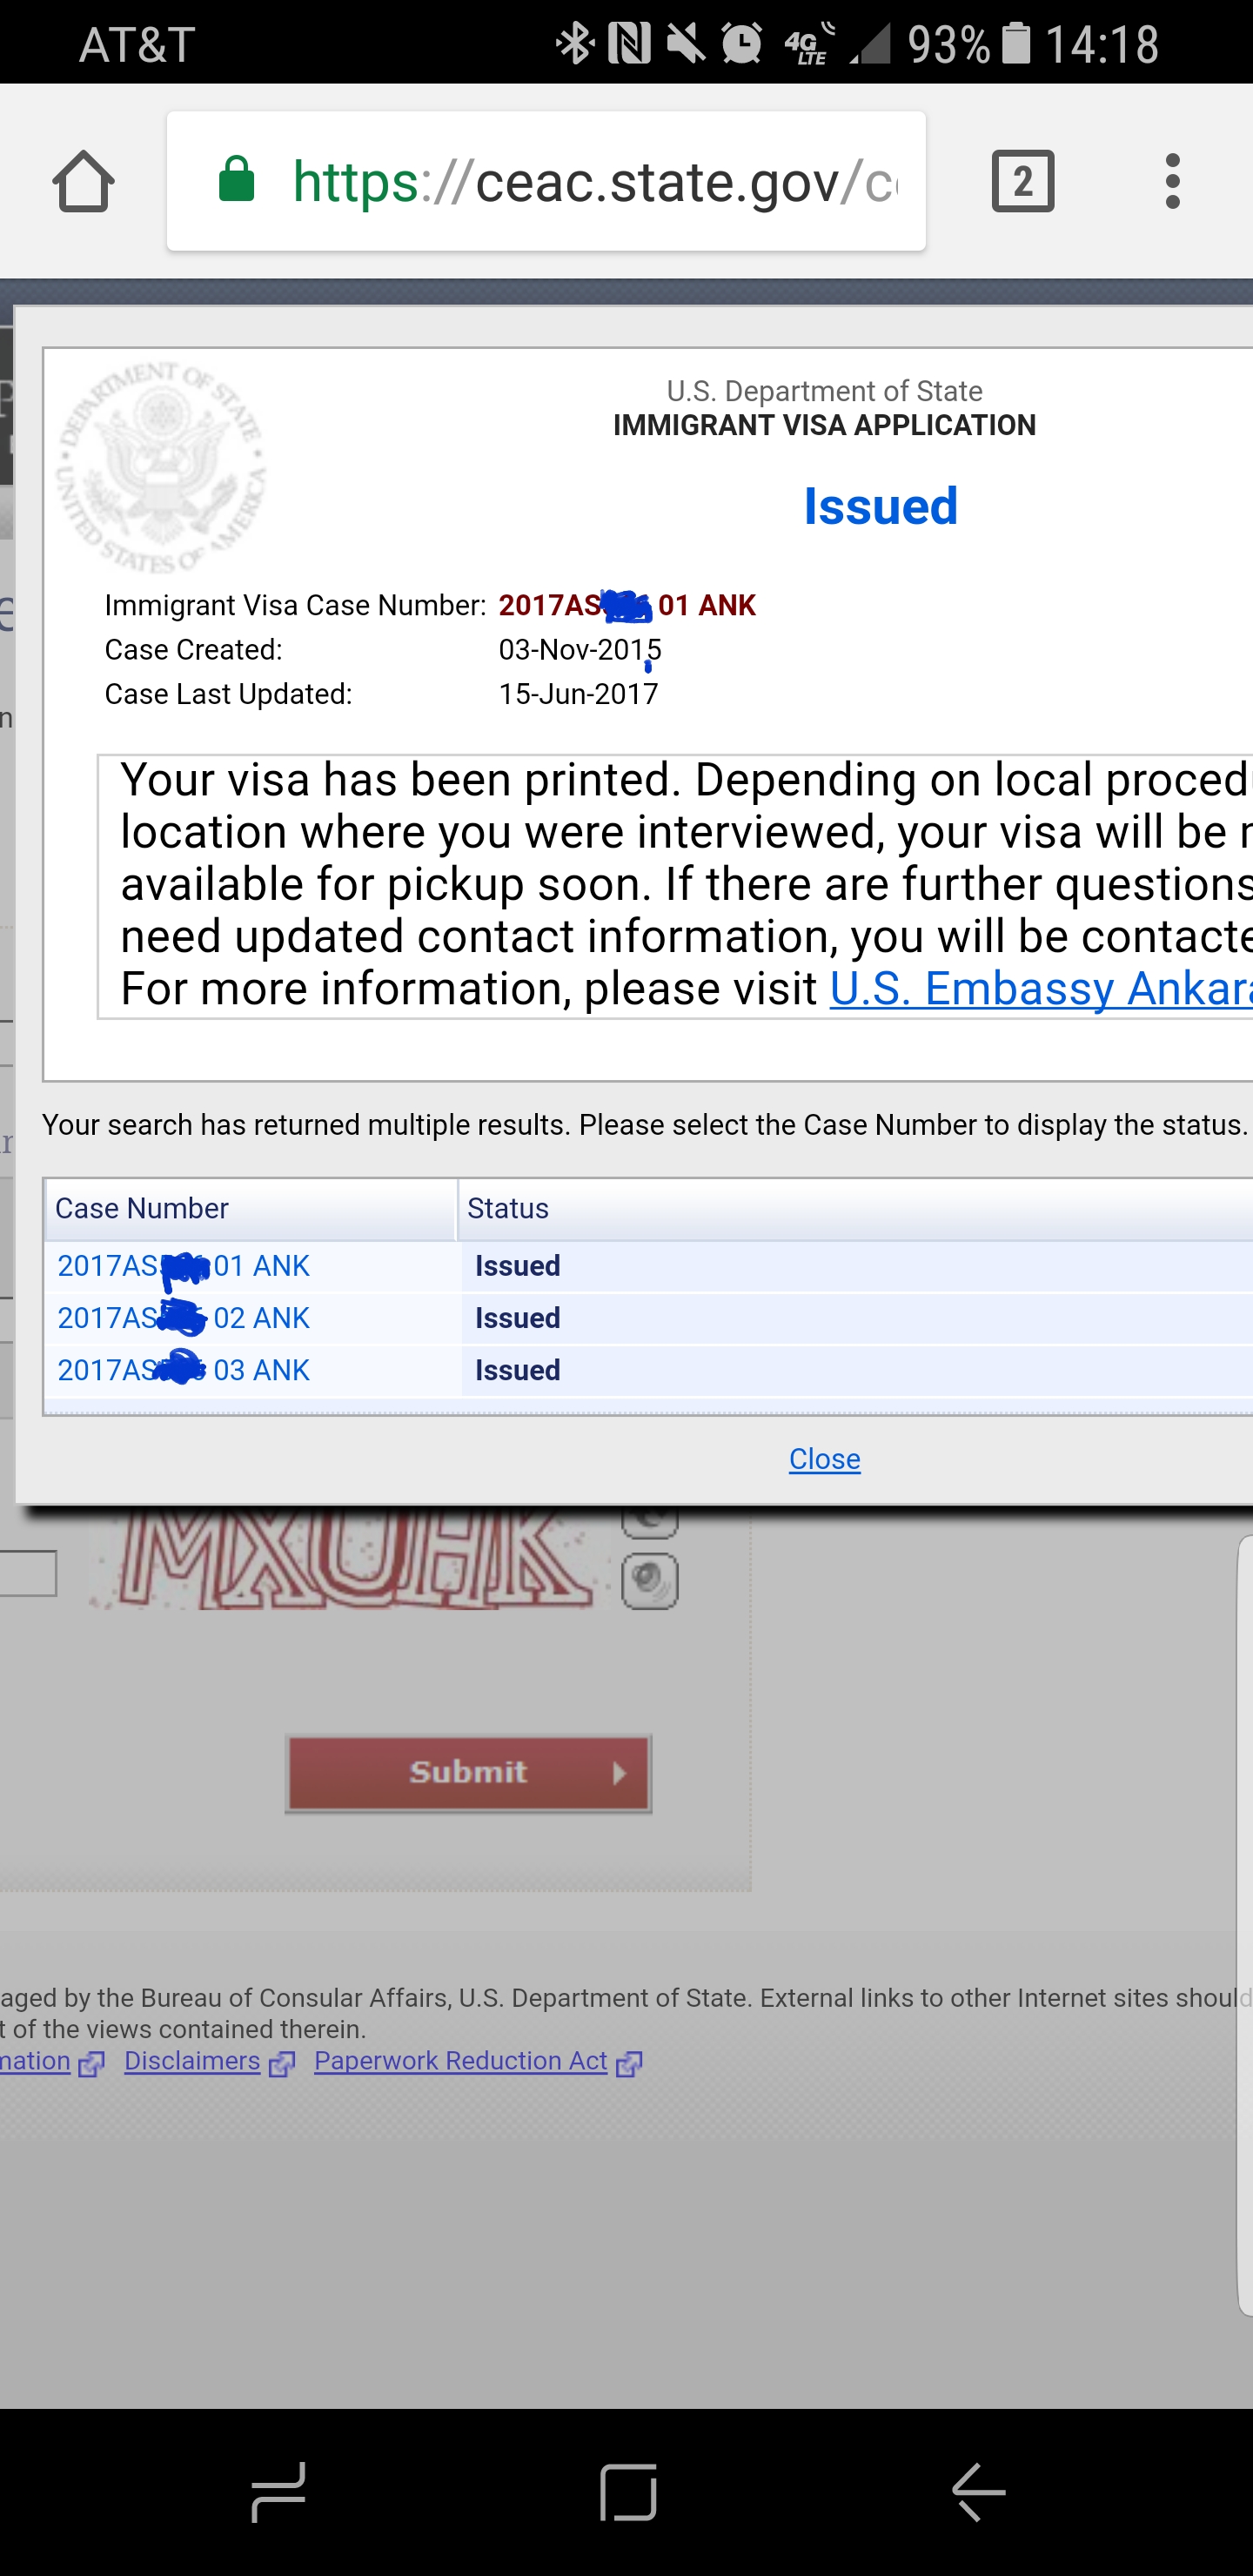Image resolution: width=1253 pixels, height=2576 pixels.
Task: Open the Chrome three-dot menu
Action: point(1172,181)
